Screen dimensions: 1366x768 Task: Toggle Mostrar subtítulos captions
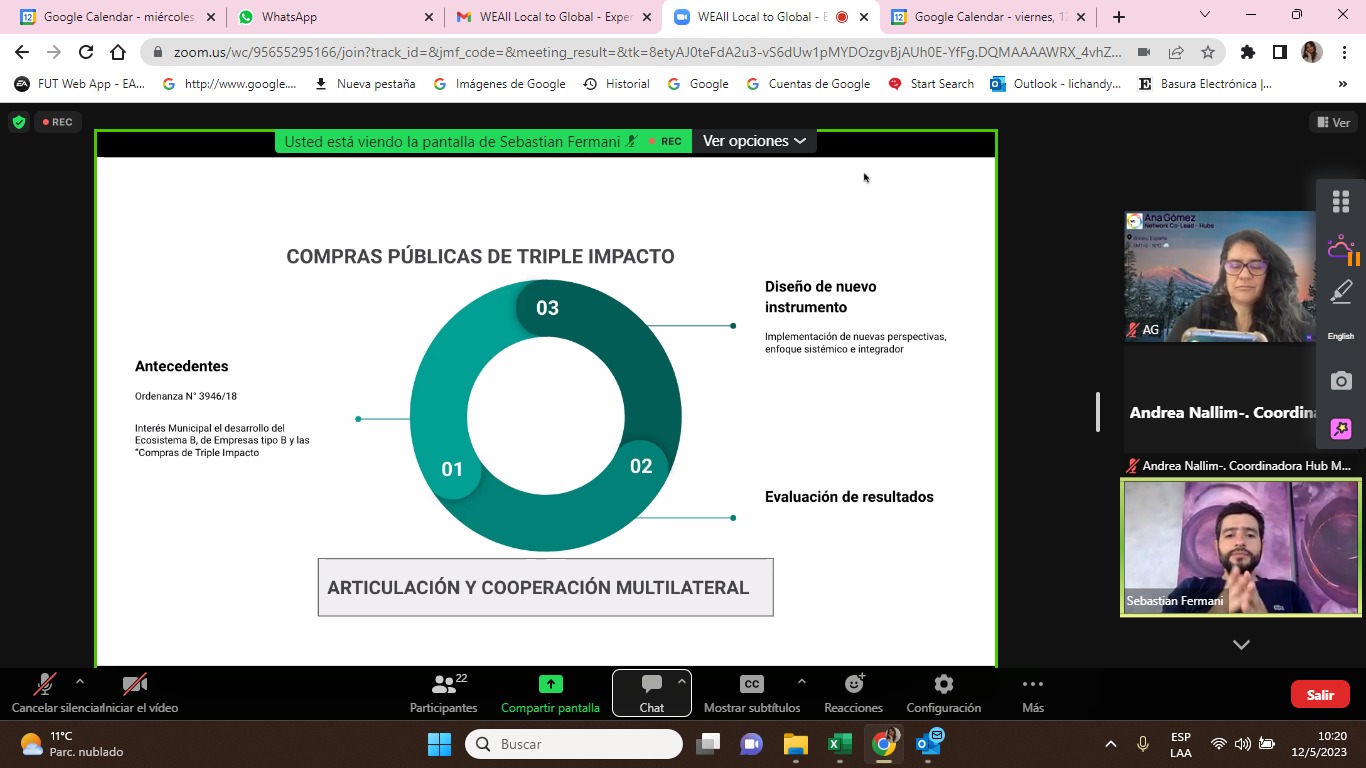pos(751,693)
